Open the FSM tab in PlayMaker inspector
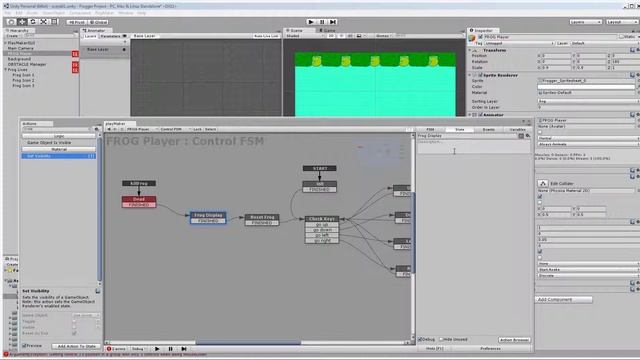640x360 pixels. [x=431, y=129]
